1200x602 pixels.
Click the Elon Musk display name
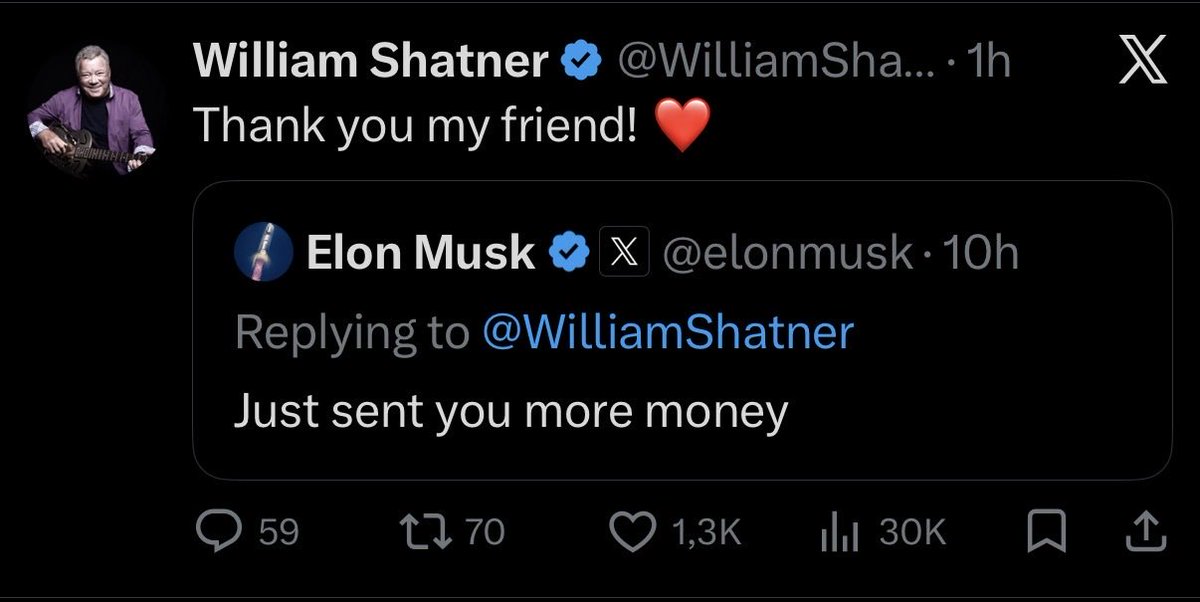[420, 254]
